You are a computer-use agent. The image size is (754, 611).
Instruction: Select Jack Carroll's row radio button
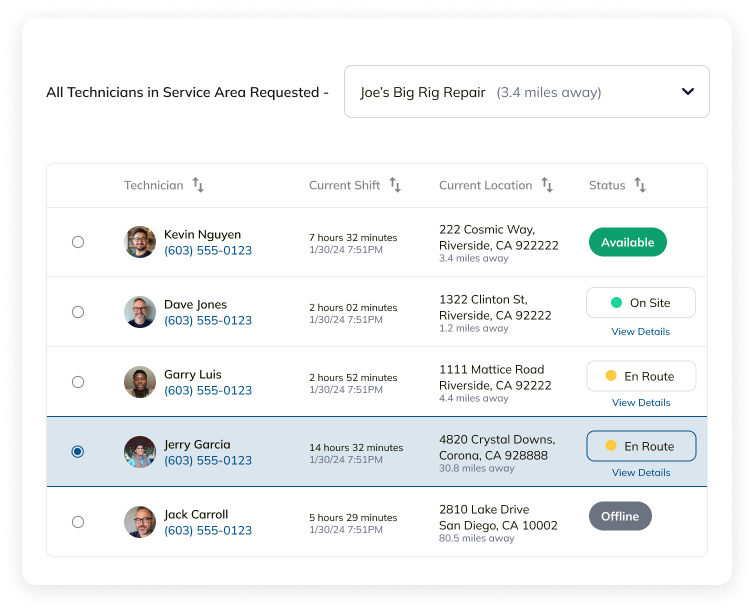click(x=78, y=522)
